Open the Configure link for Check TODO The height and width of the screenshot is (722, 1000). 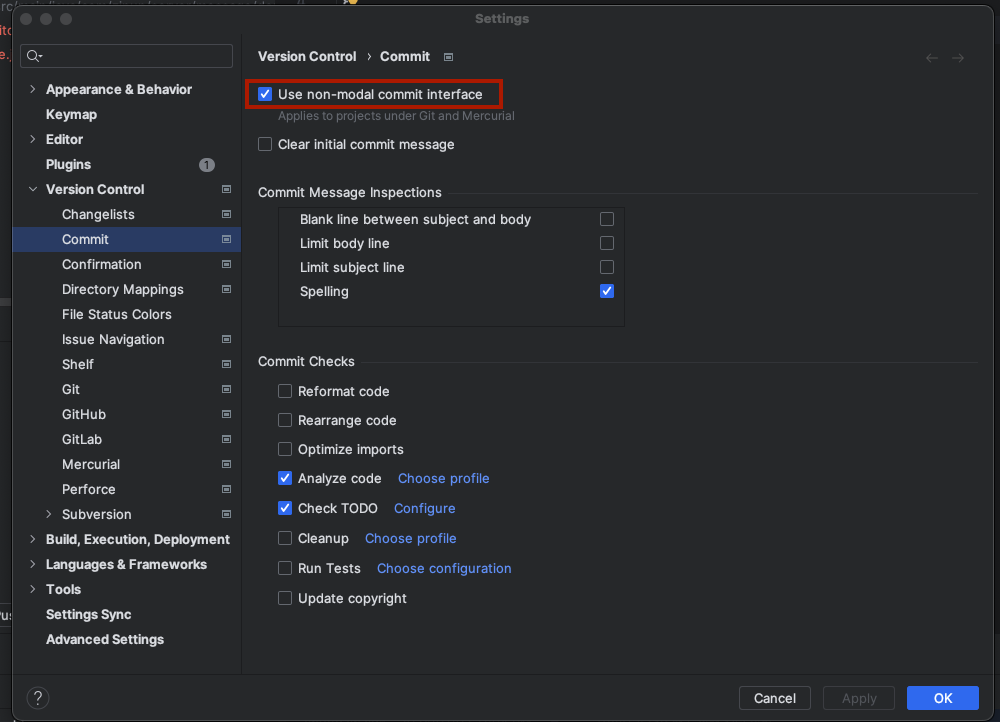tap(424, 508)
